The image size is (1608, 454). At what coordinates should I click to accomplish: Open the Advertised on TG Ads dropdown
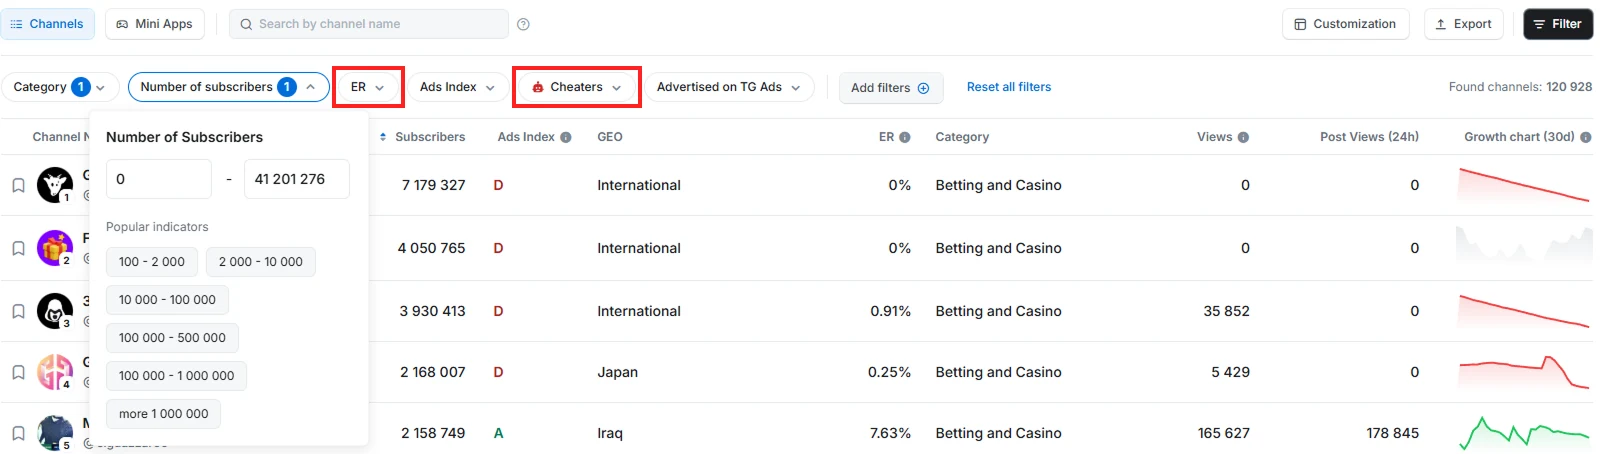(x=729, y=87)
